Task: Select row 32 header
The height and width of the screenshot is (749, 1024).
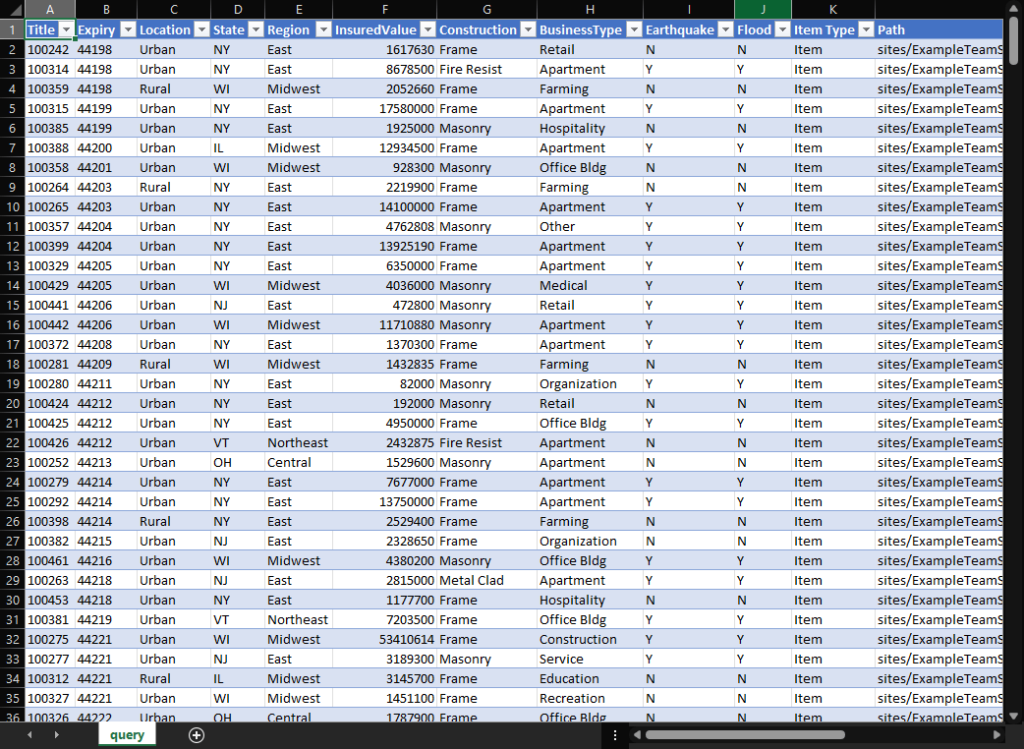Action: (12, 639)
